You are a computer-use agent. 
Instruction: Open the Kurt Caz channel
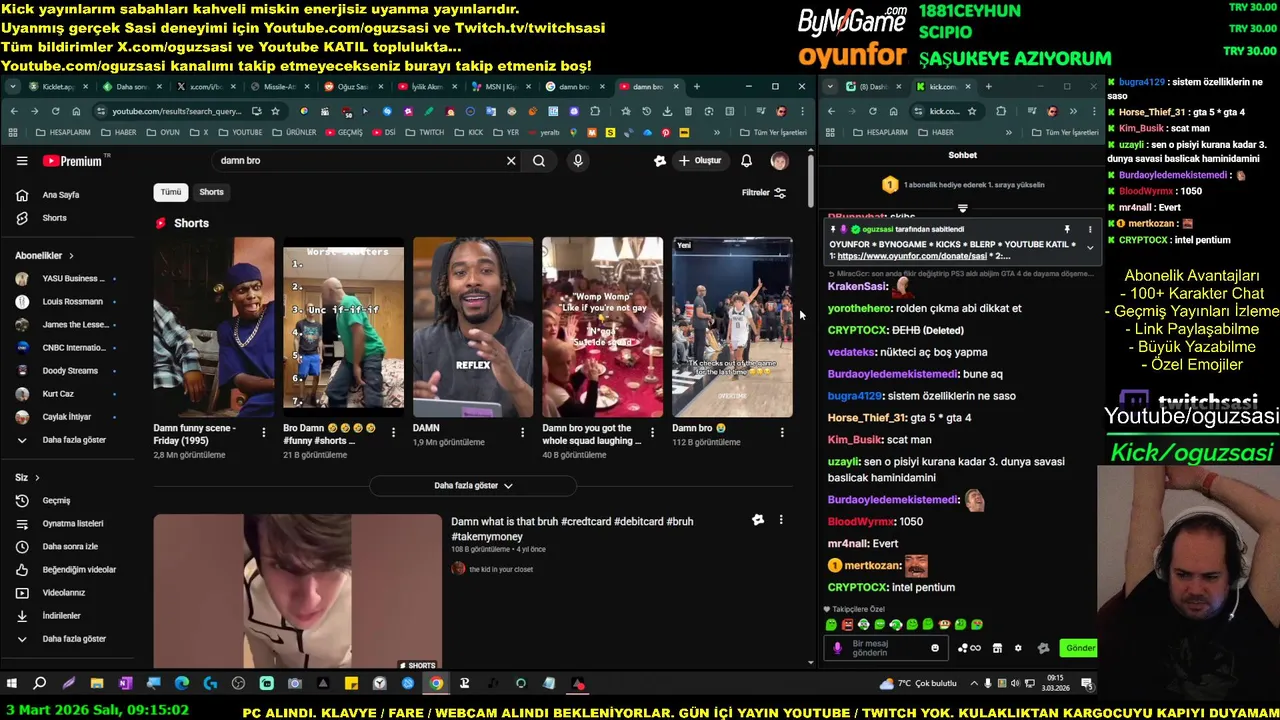point(58,394)
